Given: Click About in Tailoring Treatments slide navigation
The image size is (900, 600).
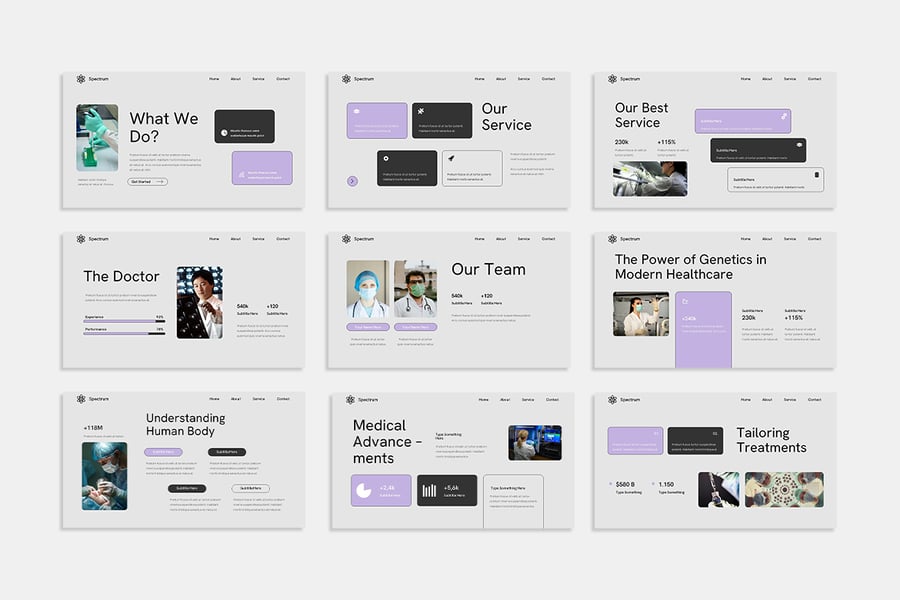Looking at the screenshot, I should (x=767, y=399).
